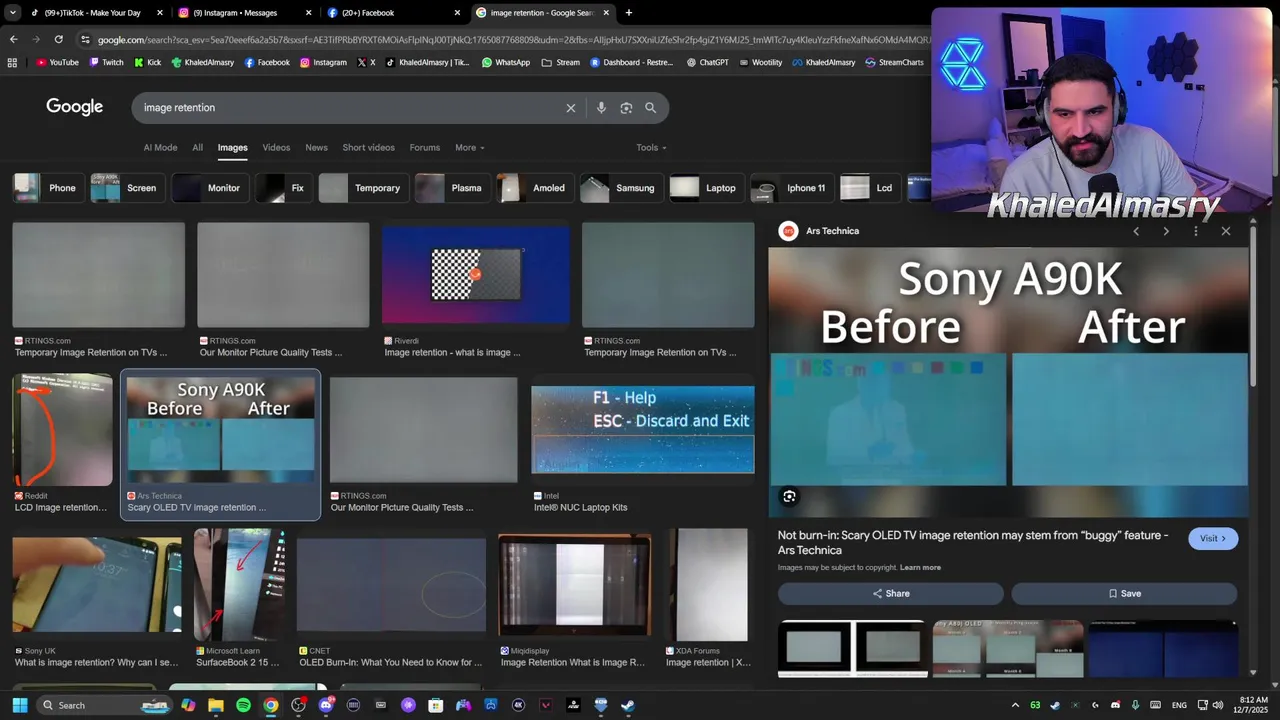Open the volume control in system tray

pos(1219,705)
